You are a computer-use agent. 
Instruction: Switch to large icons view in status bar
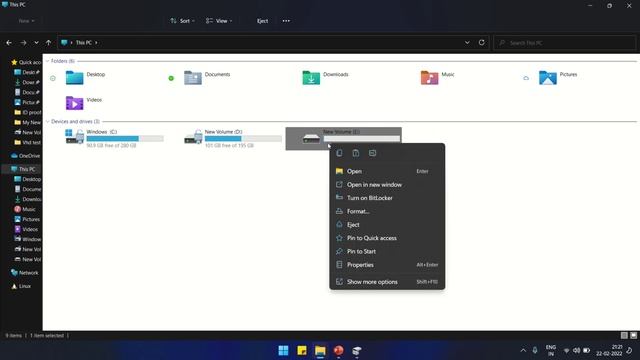[x=633, y=336]
